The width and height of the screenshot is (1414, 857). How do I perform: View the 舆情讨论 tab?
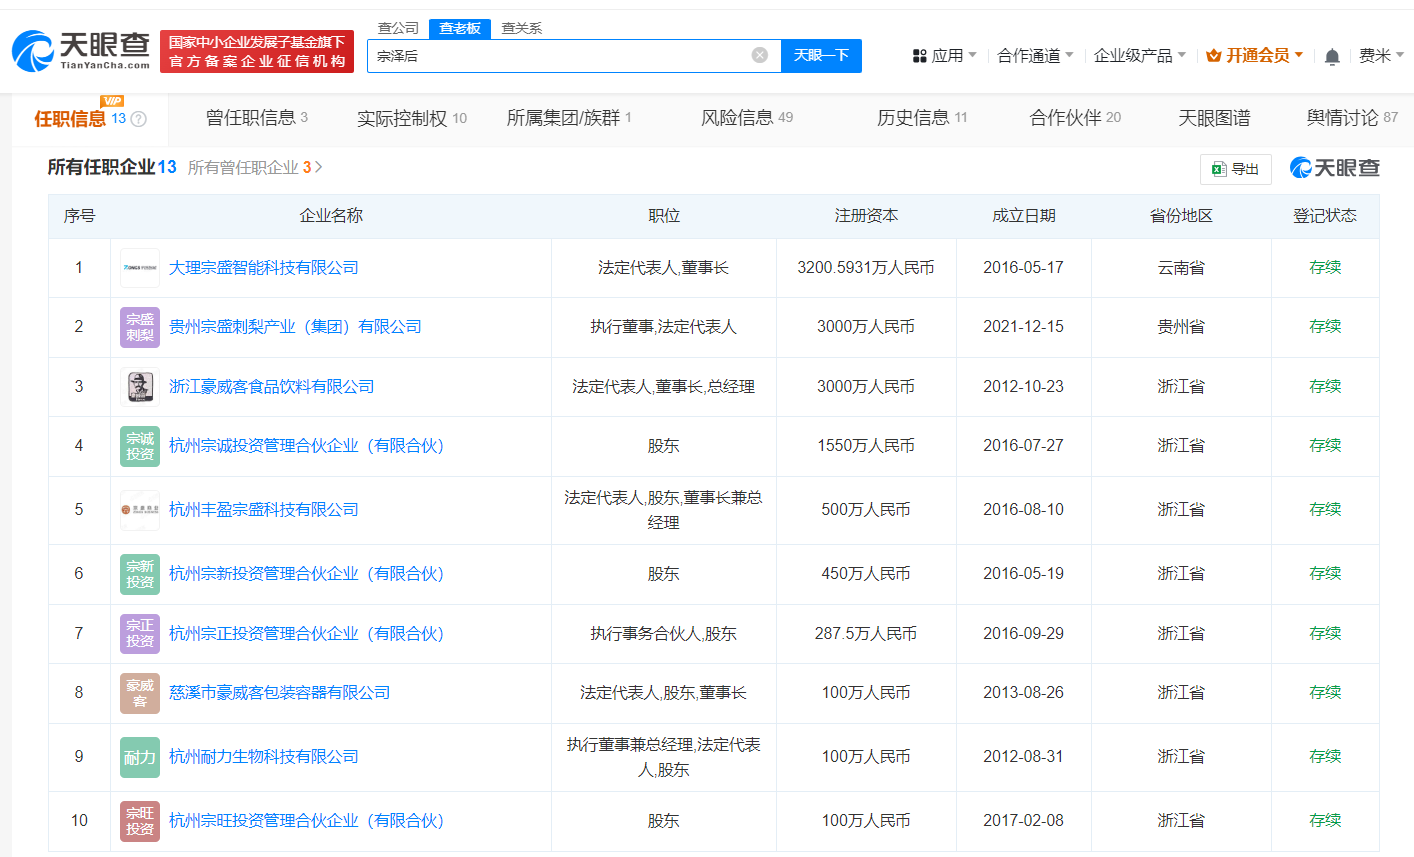pyautogui.click(x=1340, y=117)
